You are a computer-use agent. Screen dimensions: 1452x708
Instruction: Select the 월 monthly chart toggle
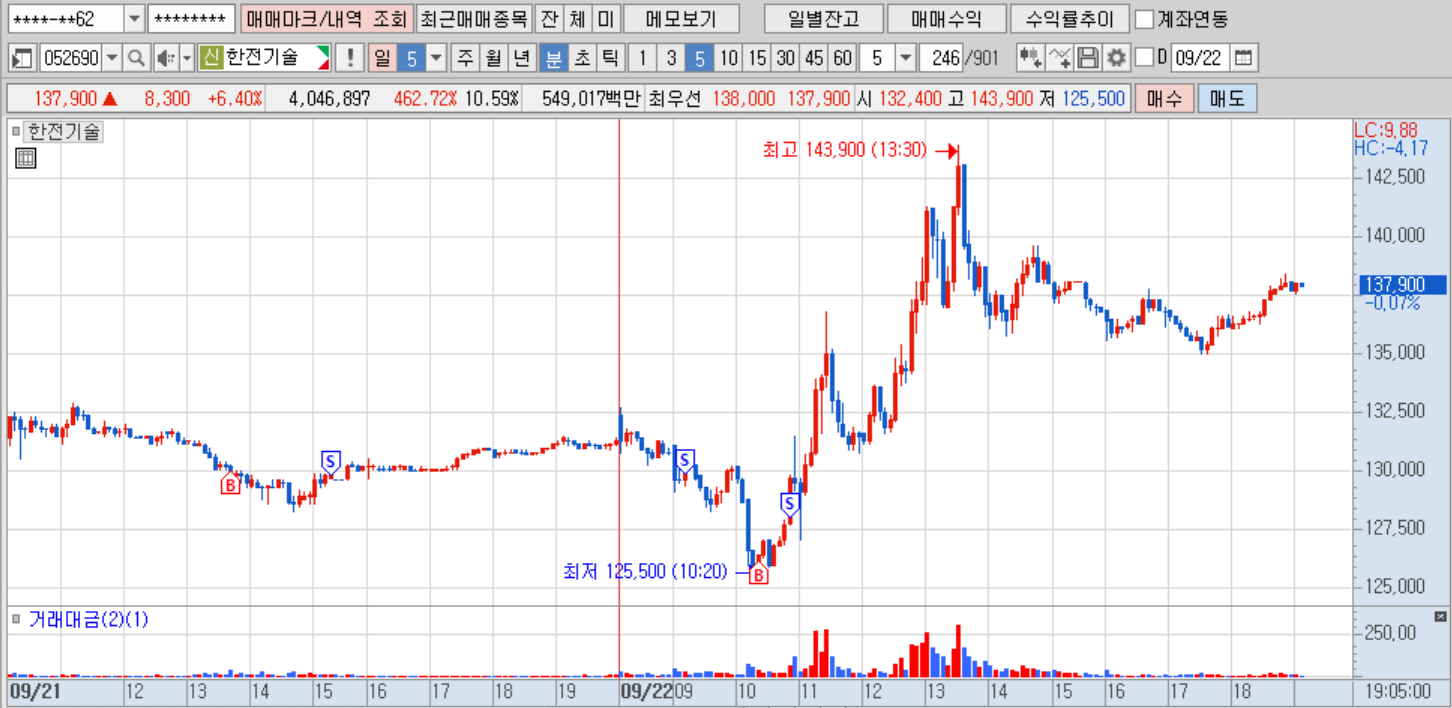[493, 58]
